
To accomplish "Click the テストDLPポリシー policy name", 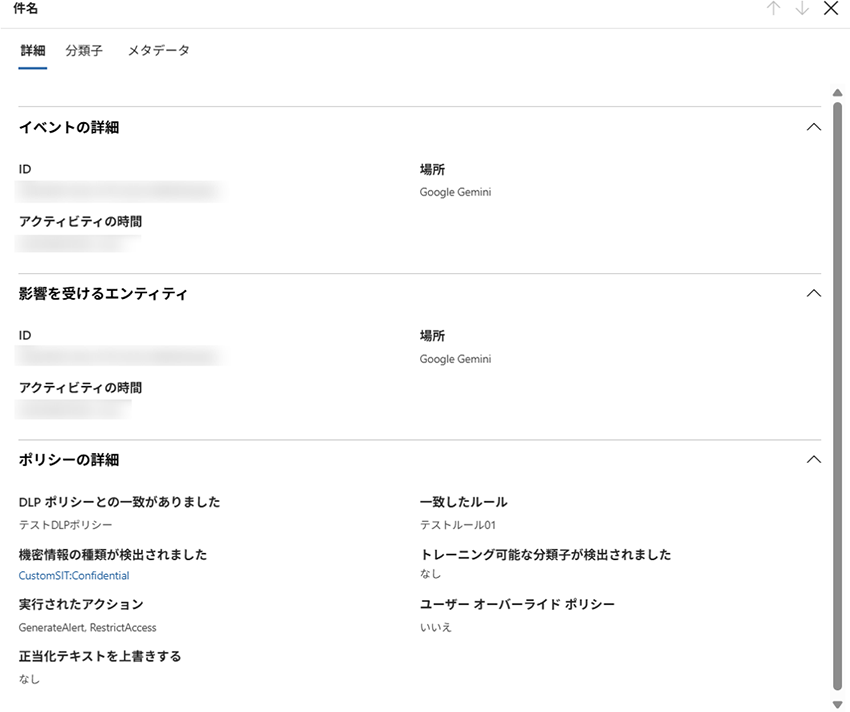I will (66, 525).
